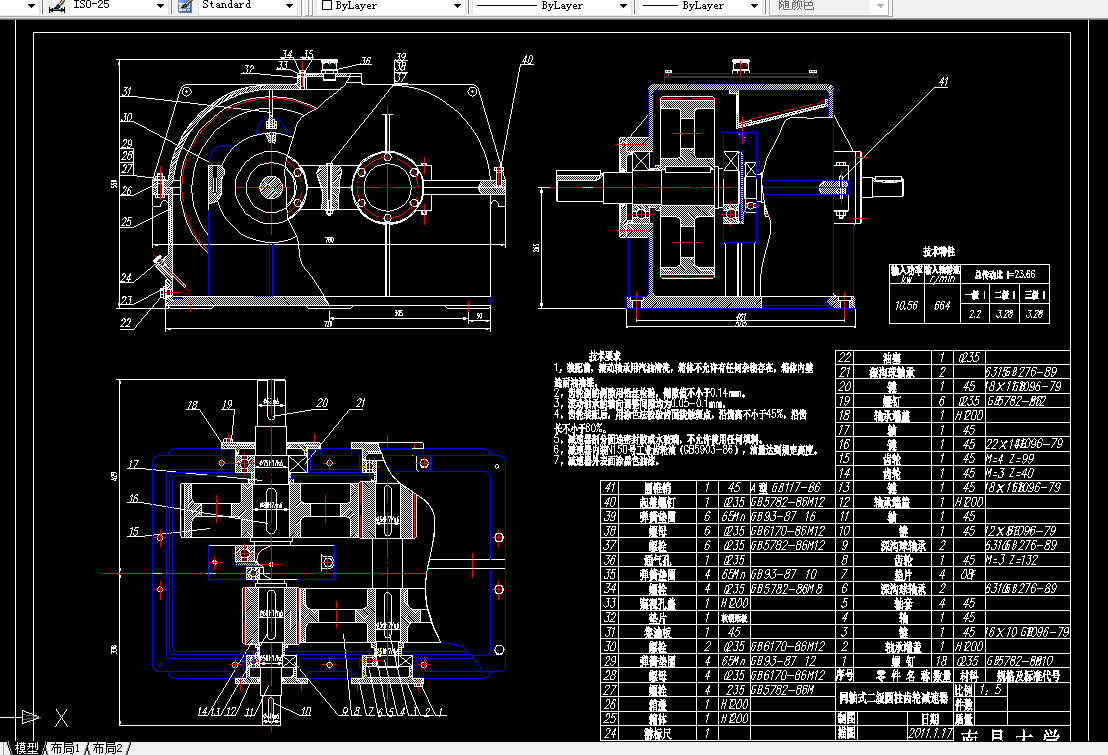Select gear spec M=3 Z=40 in row 14
The image size is (1108, 755).
1010,473
